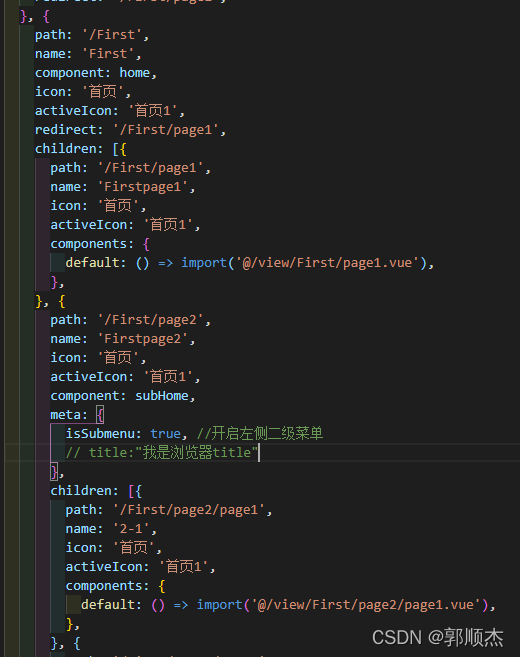The width and height of the screenshot is (520, 657).
Task: Click the path: '/First', line
Action: (x=92, y=35)
